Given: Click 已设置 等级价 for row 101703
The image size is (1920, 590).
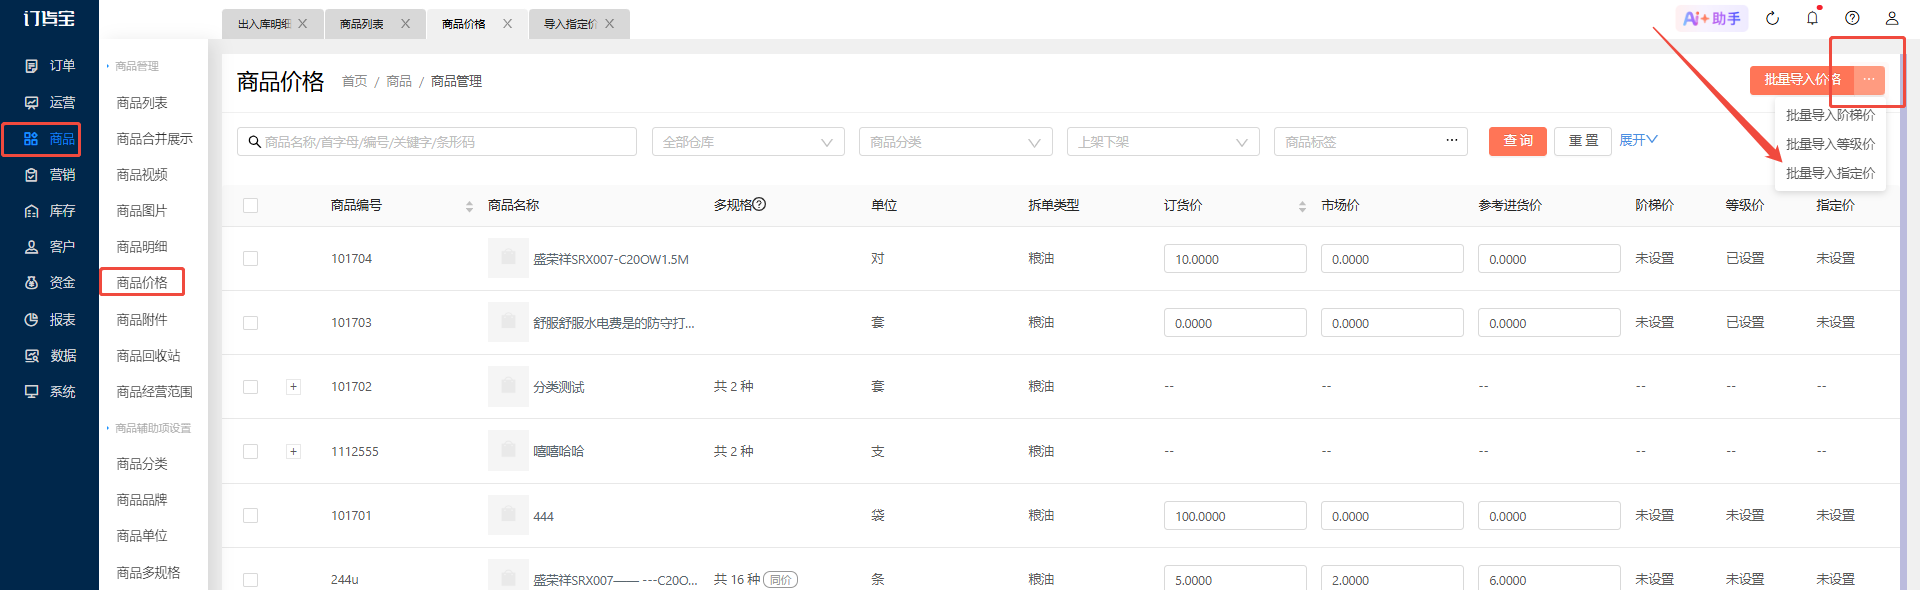Looking at the screenshot, I should pyautogui.click(x=1745, y=322).
